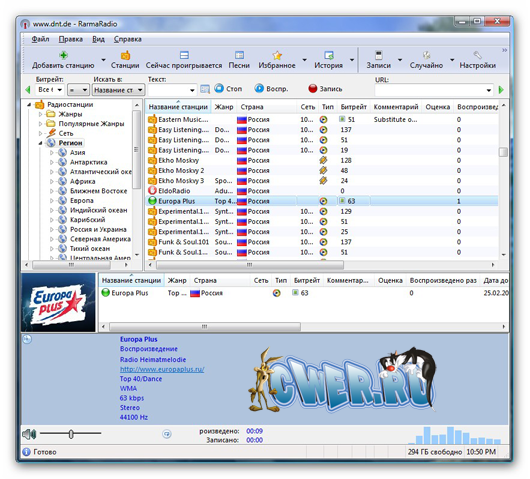Open the Записи toolbar icon

379,55
